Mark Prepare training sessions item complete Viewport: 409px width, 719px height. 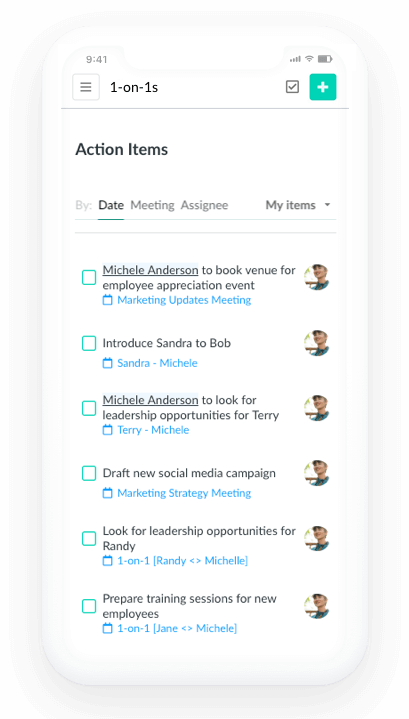pos(89,606)
